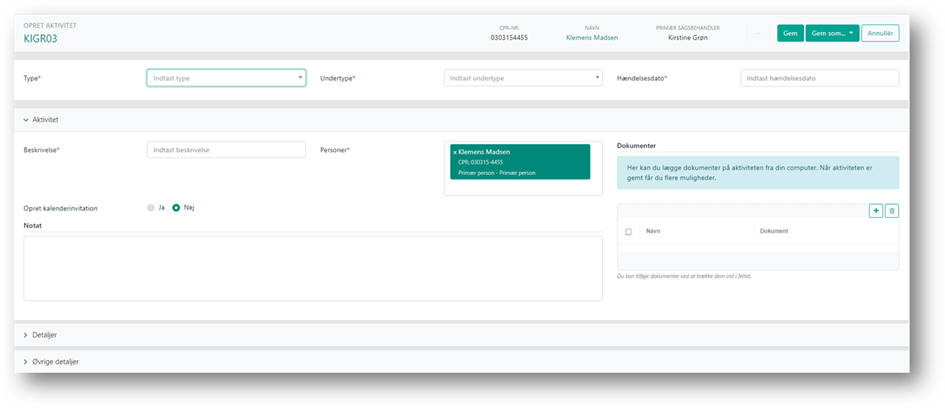Click the add document plus icon
945x408 pixels.
tap(876, 211)
